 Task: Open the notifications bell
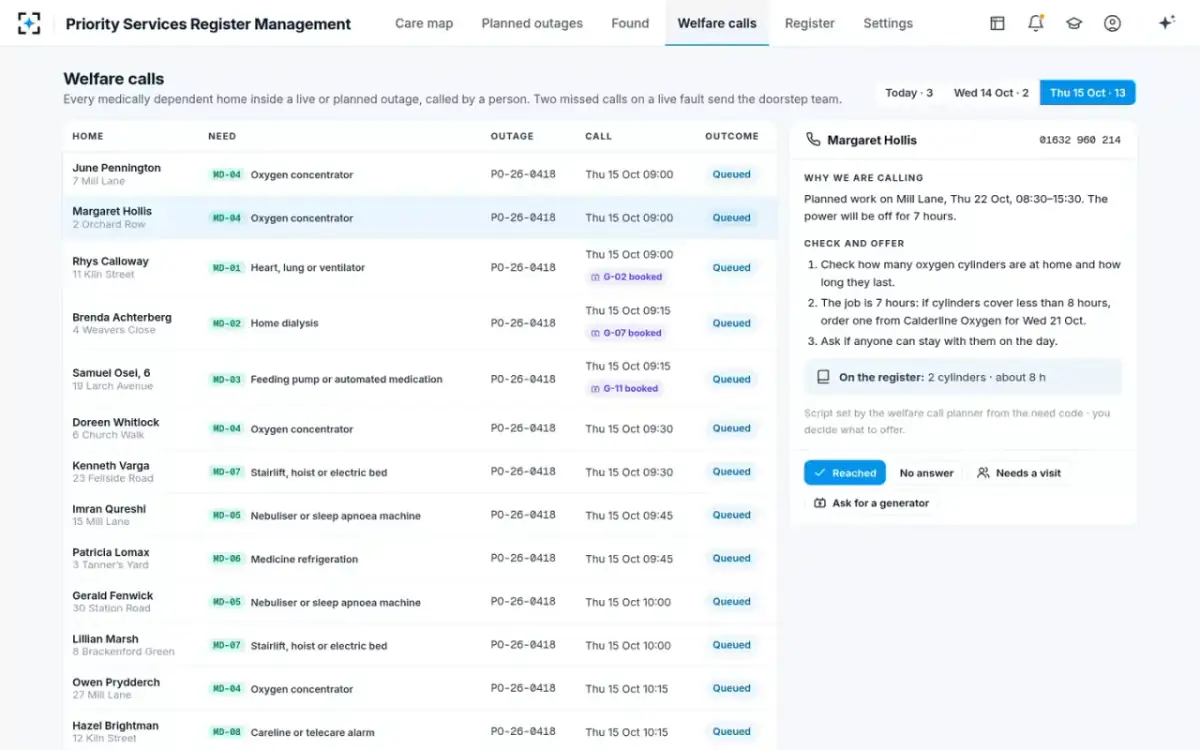click(1036, 23)
